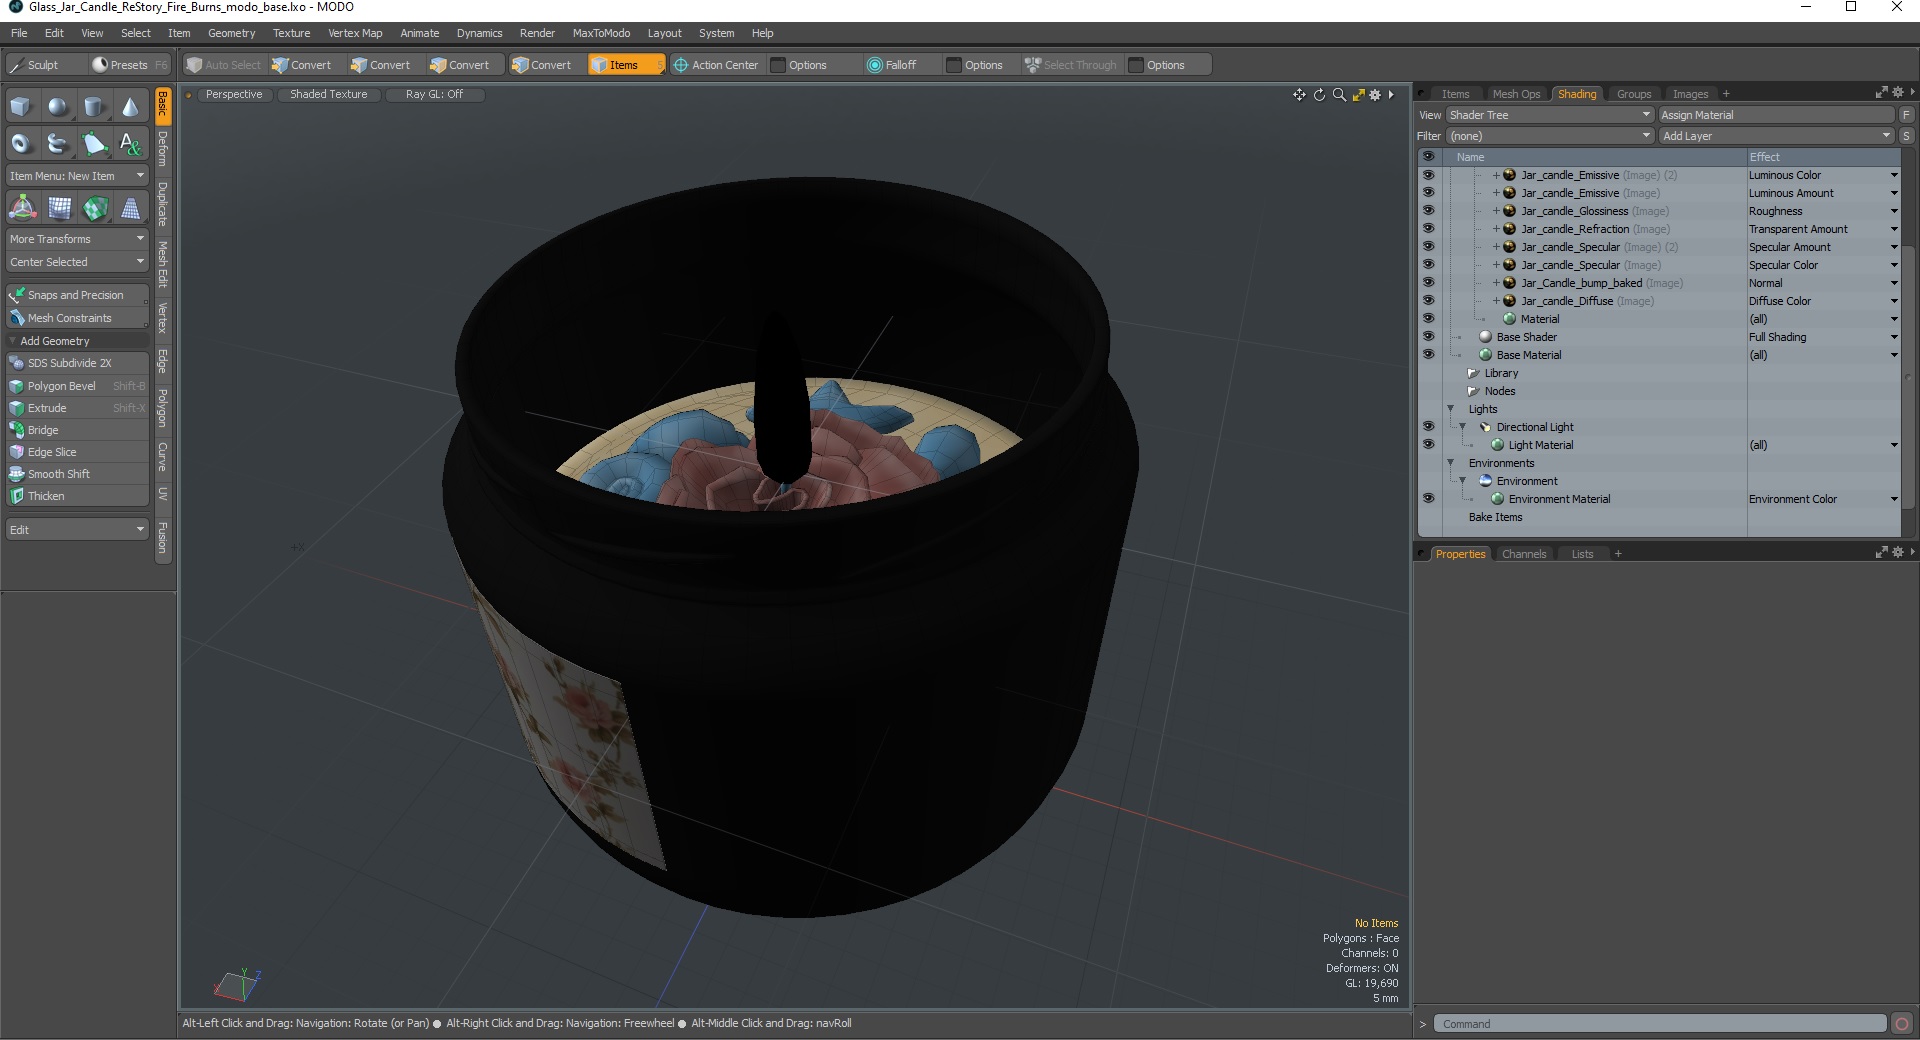Select the Extrude tool
This screenshot has width=1920, height=1040.
click(77, 408)
